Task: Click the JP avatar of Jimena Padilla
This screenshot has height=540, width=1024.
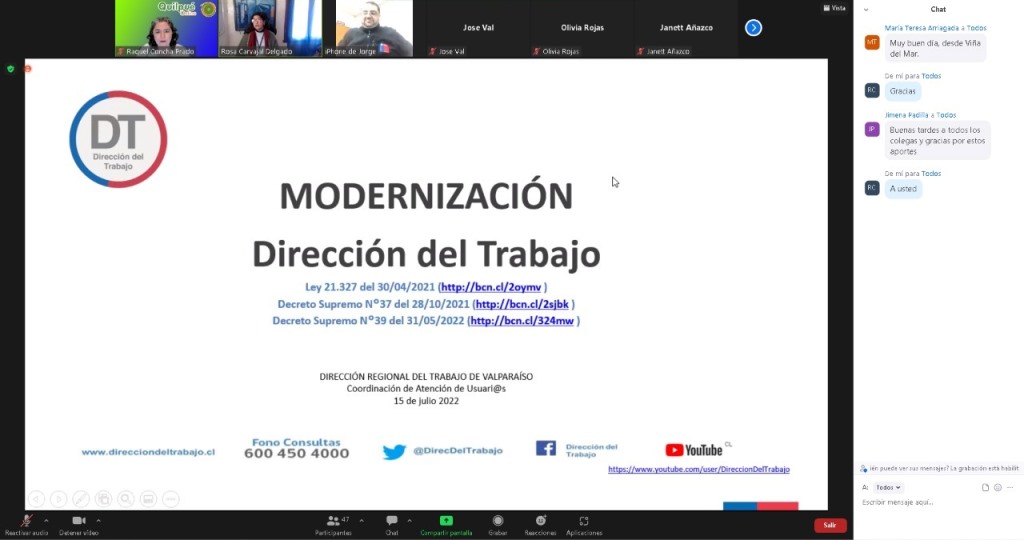Action: point(872,129)
